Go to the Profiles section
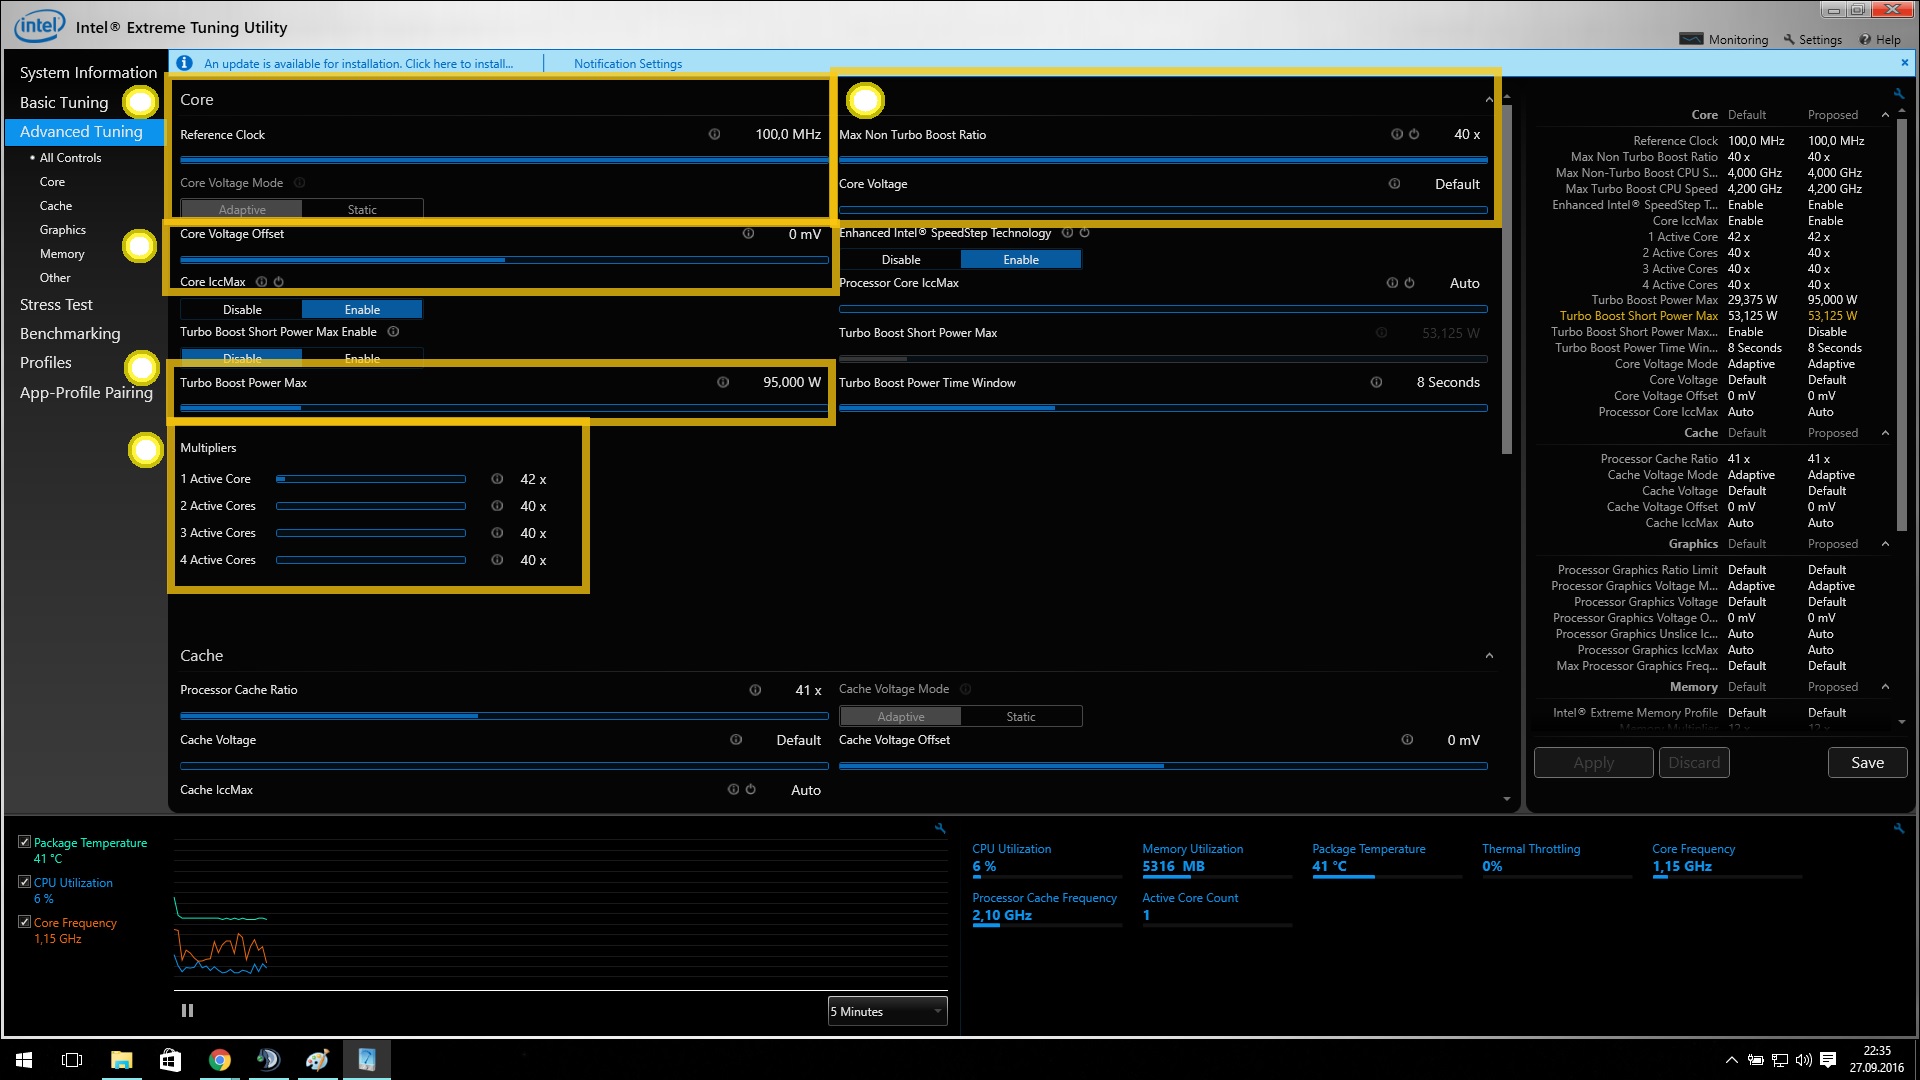Image resolution: width=1920 pixels, height=1080 pixels. pyautogui.click(x=46, y=363)
